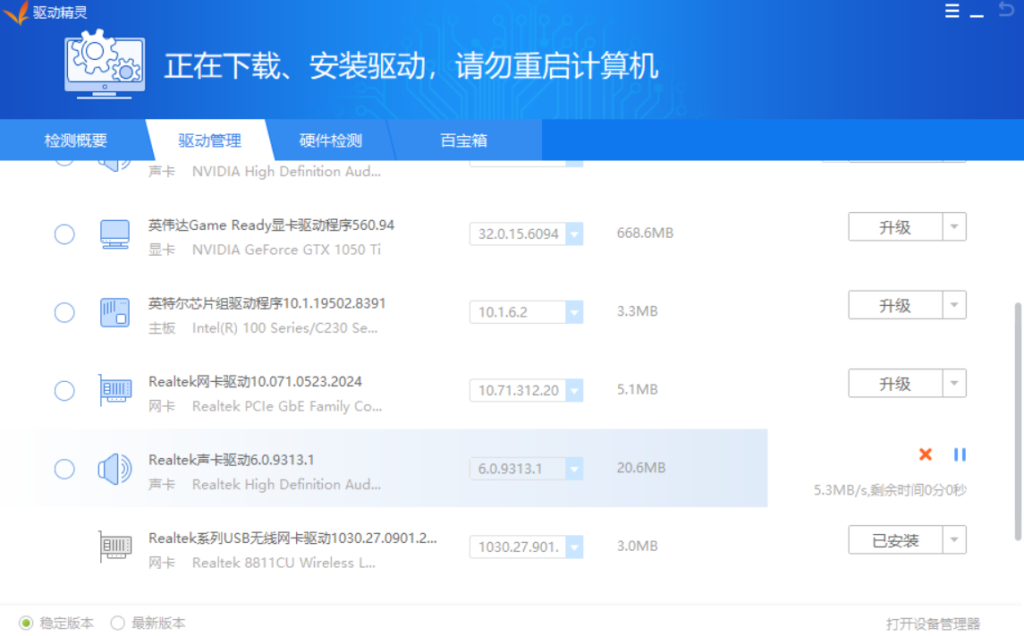
Task: Open the 百宝箱 tab
Action: pos(463,140)
